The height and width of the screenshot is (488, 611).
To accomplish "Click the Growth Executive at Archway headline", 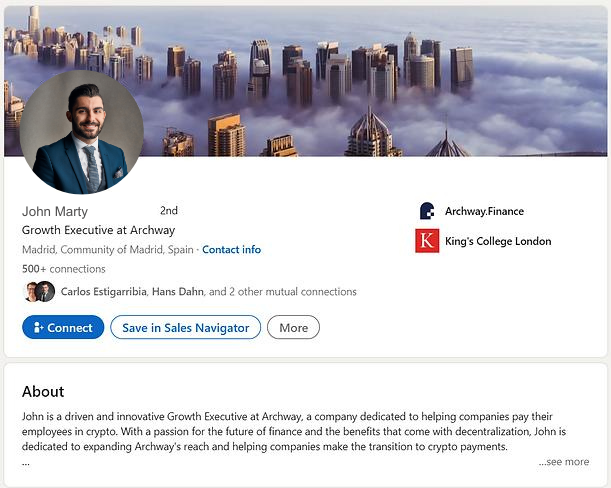I will click(98, 230).
